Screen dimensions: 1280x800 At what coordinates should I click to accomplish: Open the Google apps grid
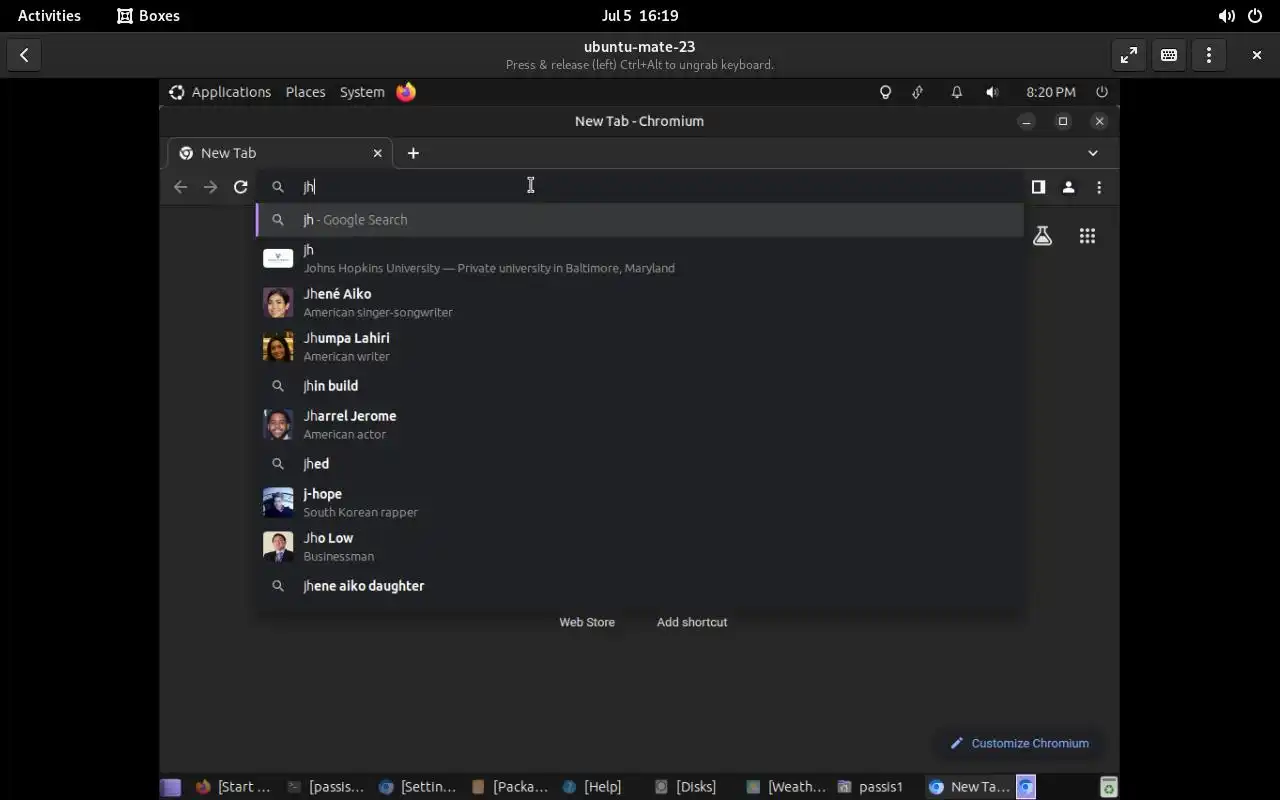point(1087,236)
